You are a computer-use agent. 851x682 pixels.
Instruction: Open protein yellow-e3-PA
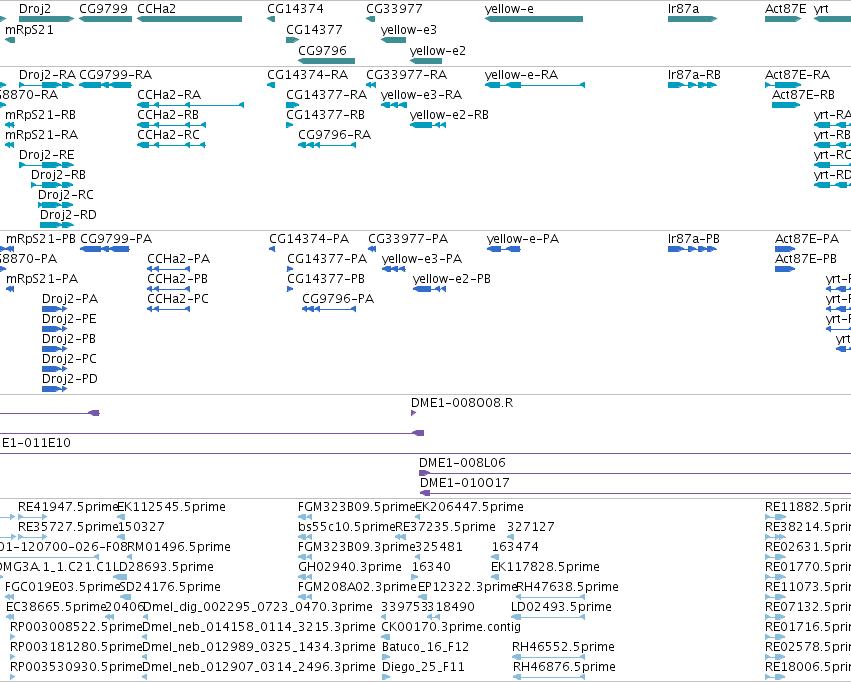[x=393, y=269]
